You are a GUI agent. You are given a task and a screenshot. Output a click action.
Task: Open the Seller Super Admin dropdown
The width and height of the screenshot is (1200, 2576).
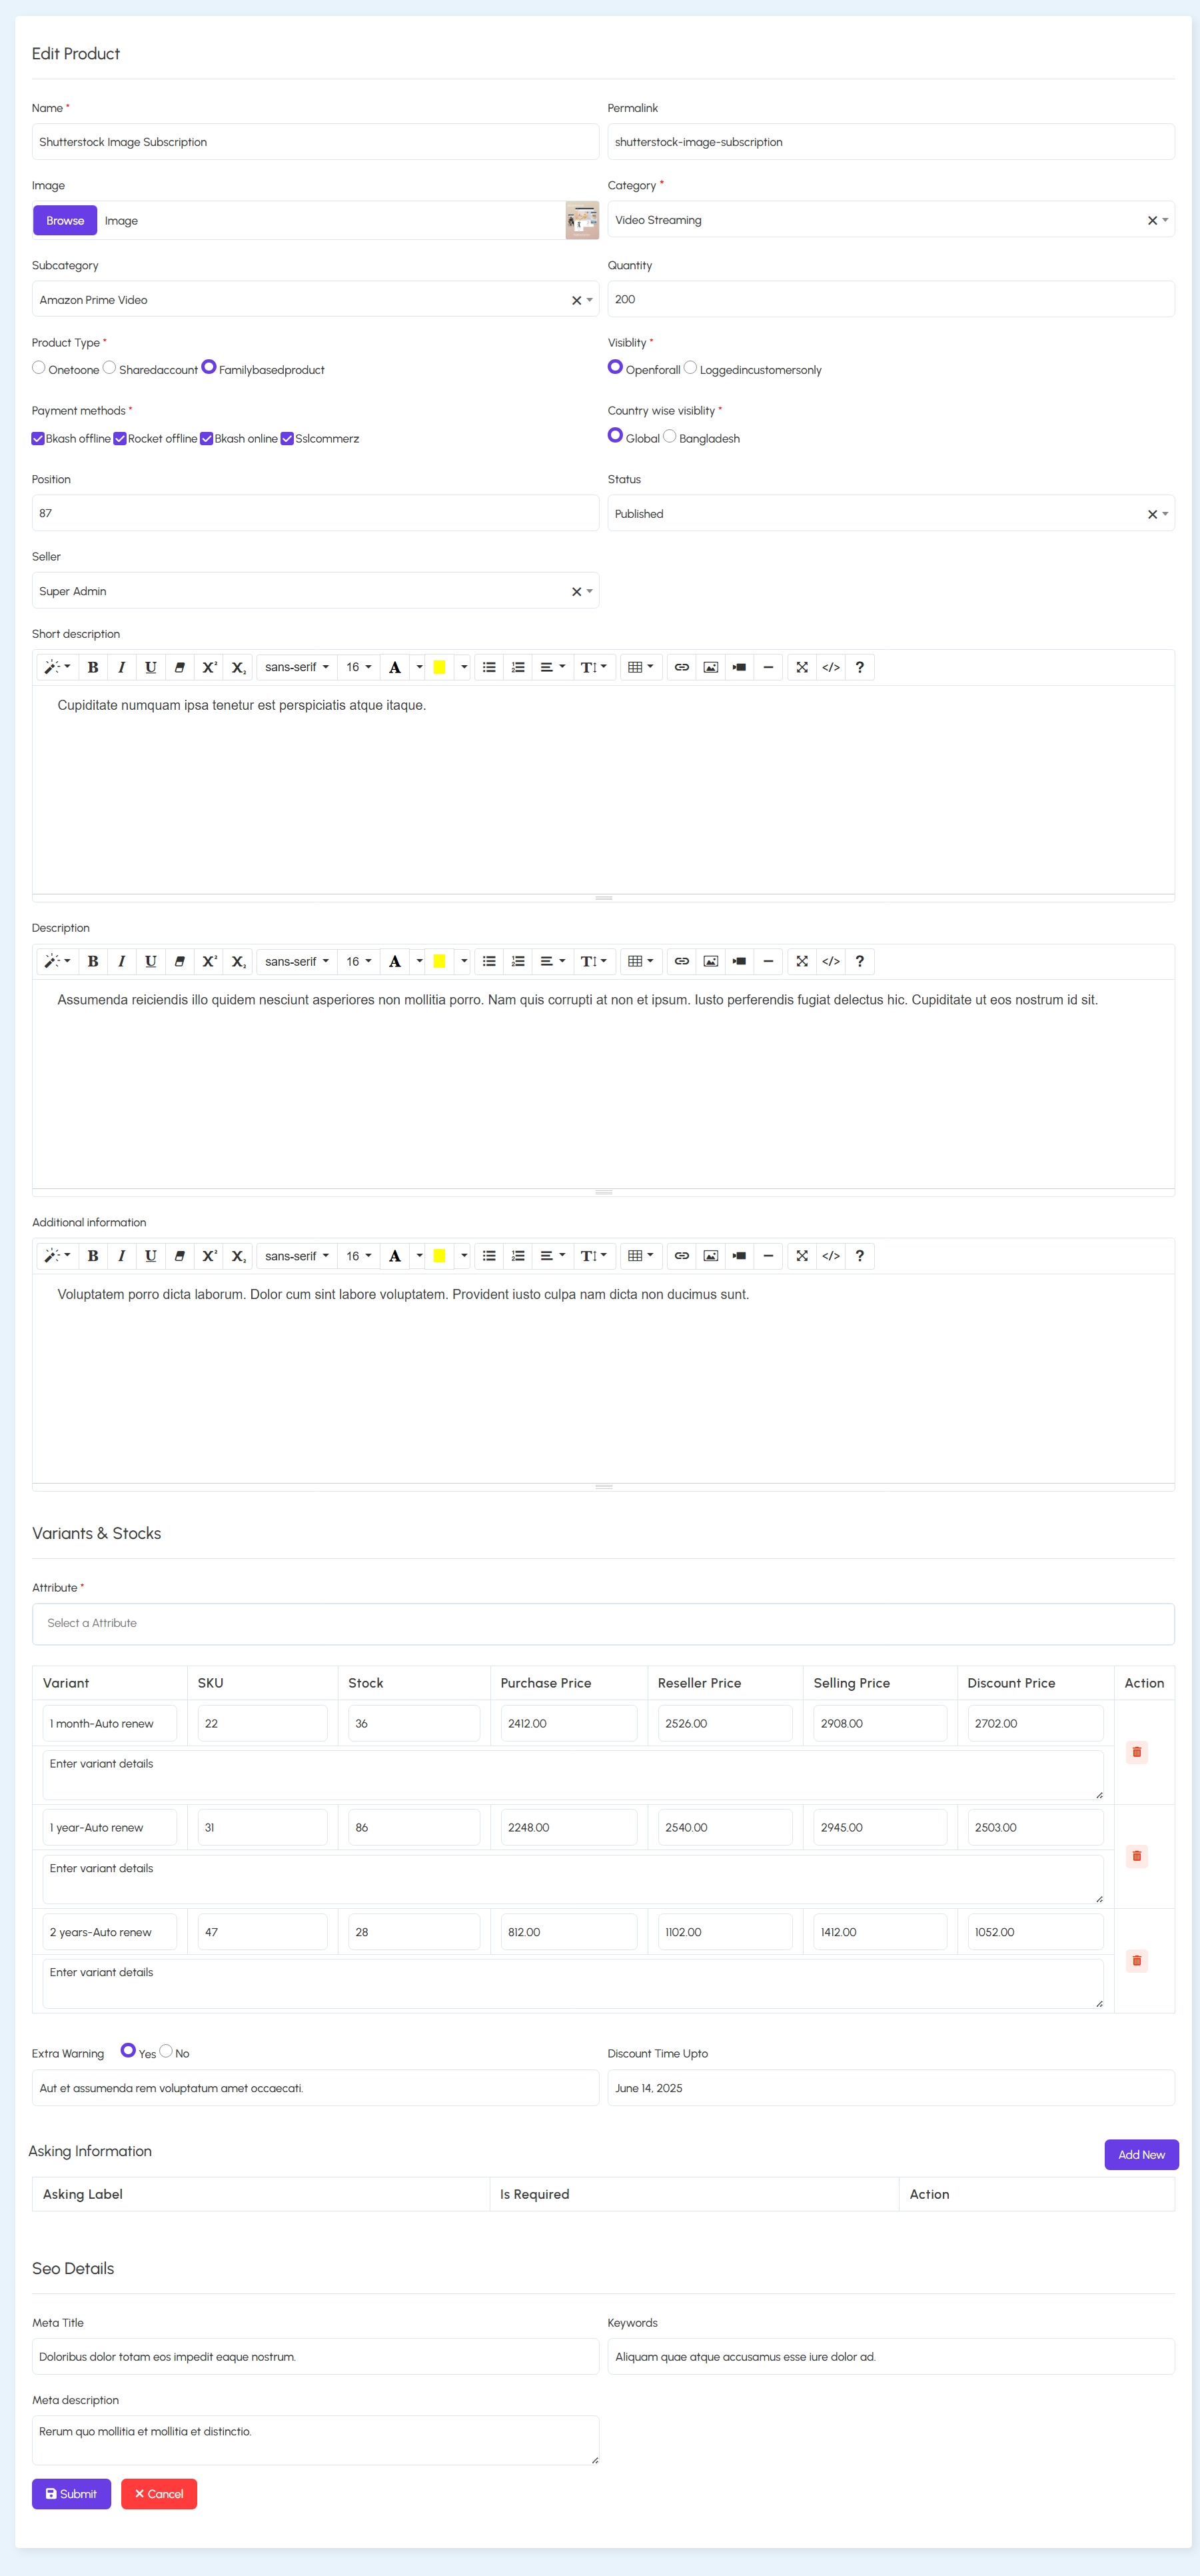coord(315,591)
